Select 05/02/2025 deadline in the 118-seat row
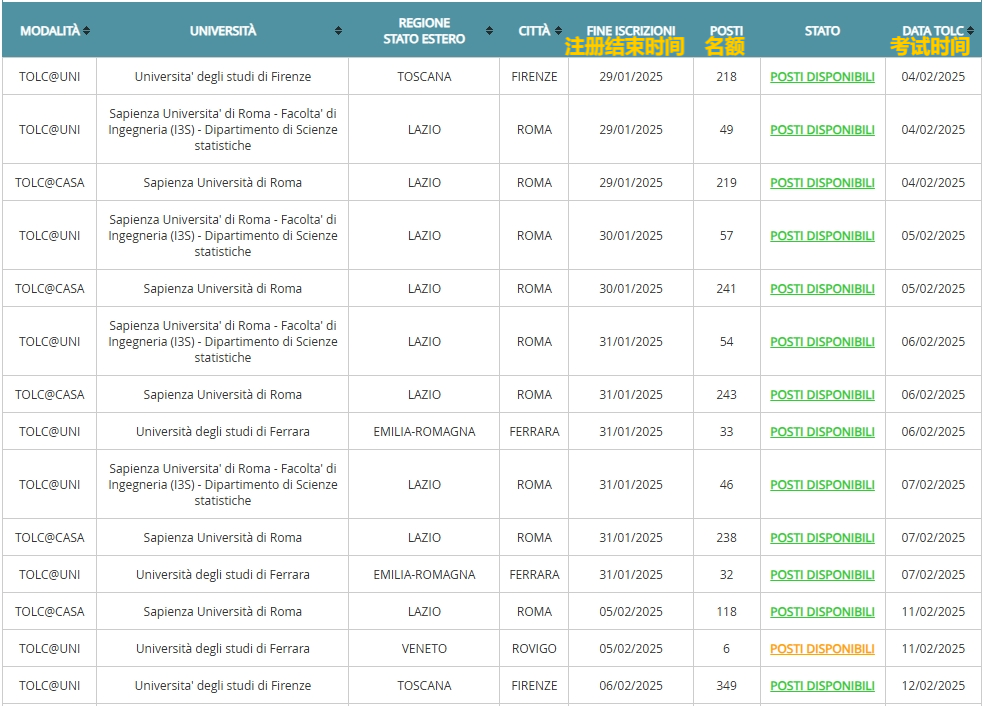Viewport: 984px width, 706px height. coord(631,612)
